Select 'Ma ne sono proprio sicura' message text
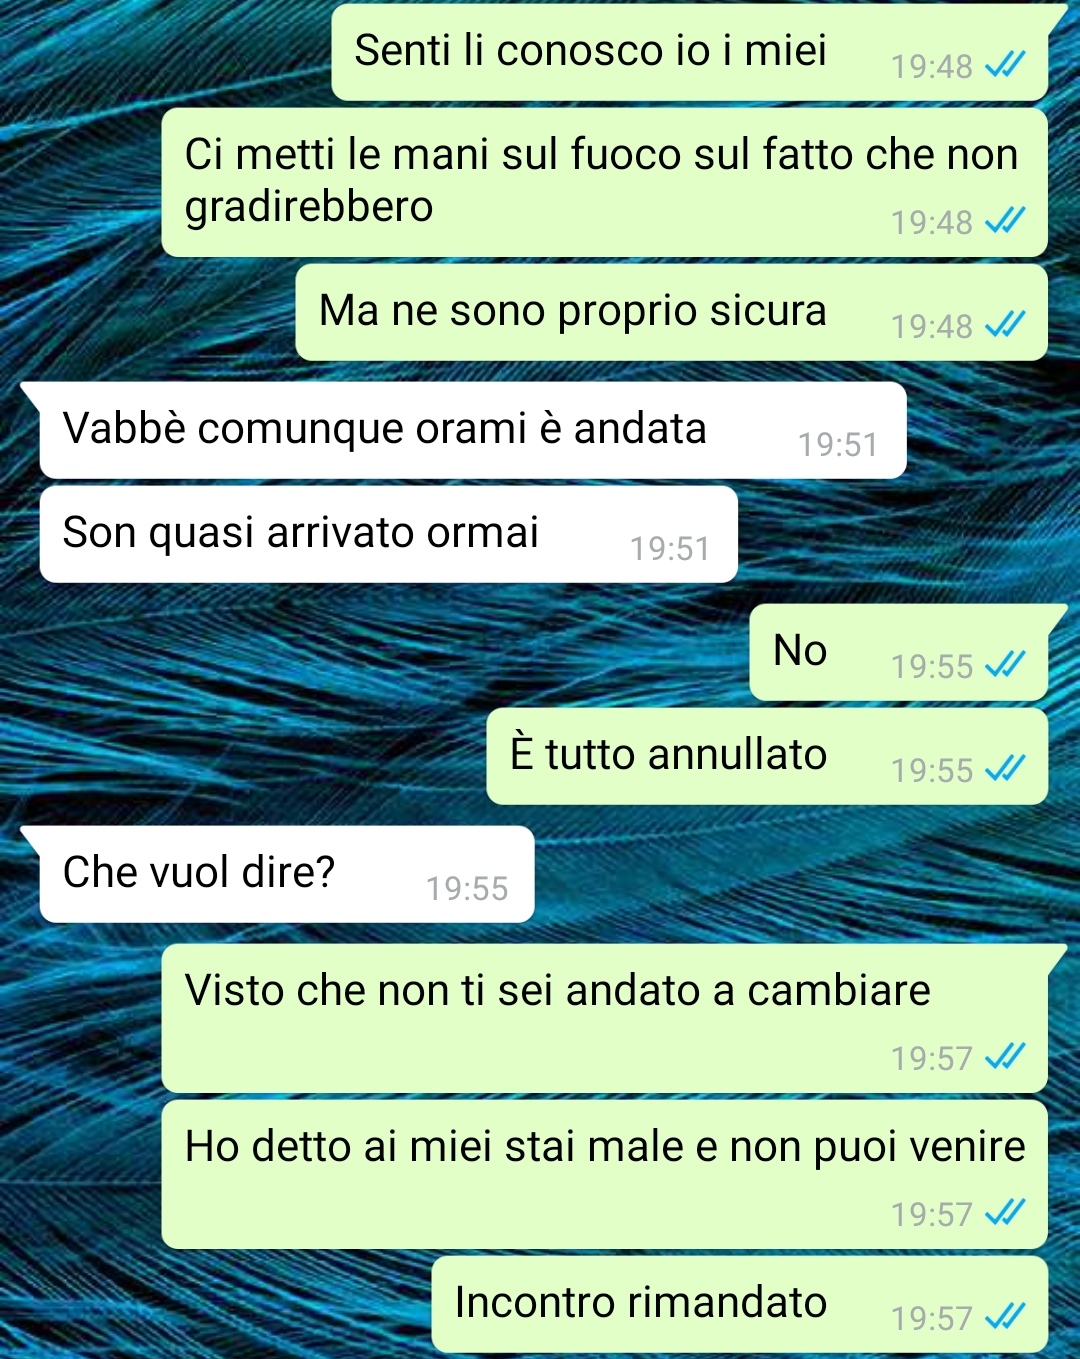This screenshot has width=1080, height=1359. click(573, 311)
